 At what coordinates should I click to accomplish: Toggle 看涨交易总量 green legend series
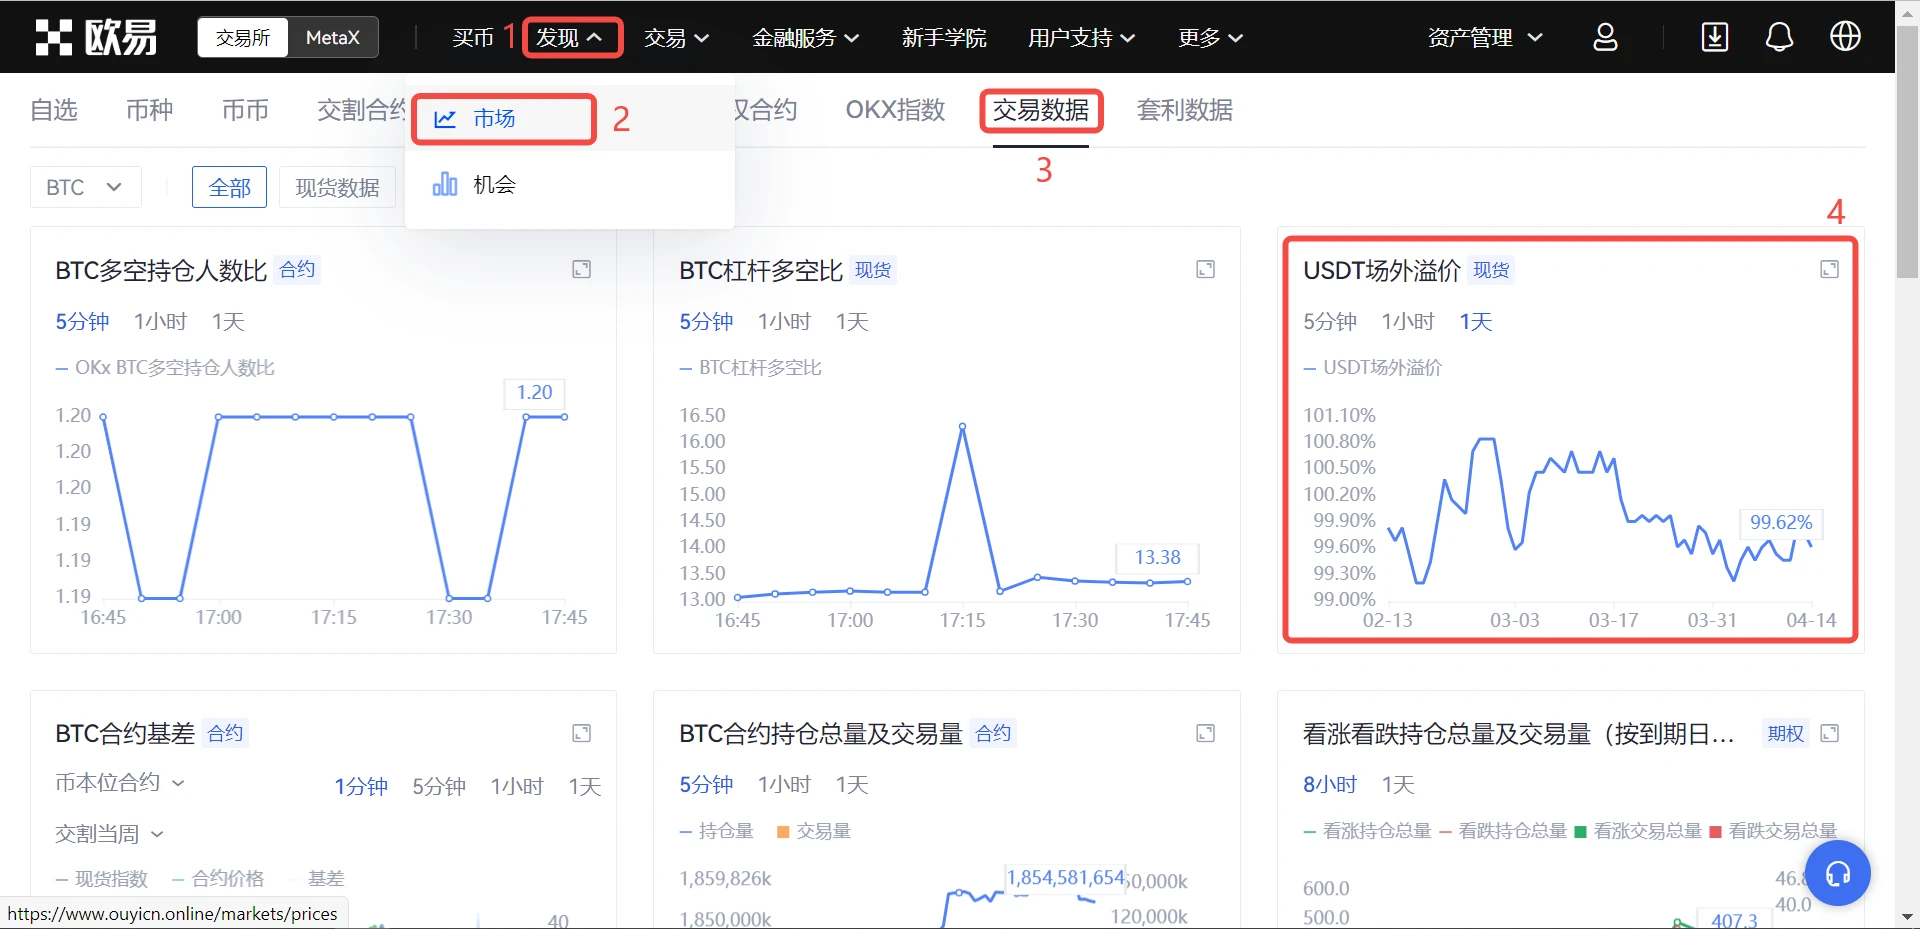click(x=1638, y=831)
